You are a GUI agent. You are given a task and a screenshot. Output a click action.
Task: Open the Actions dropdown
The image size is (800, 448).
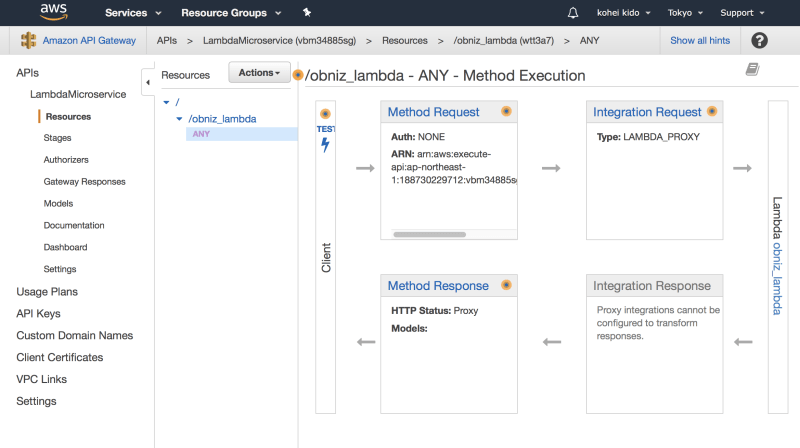coord(259,73)
